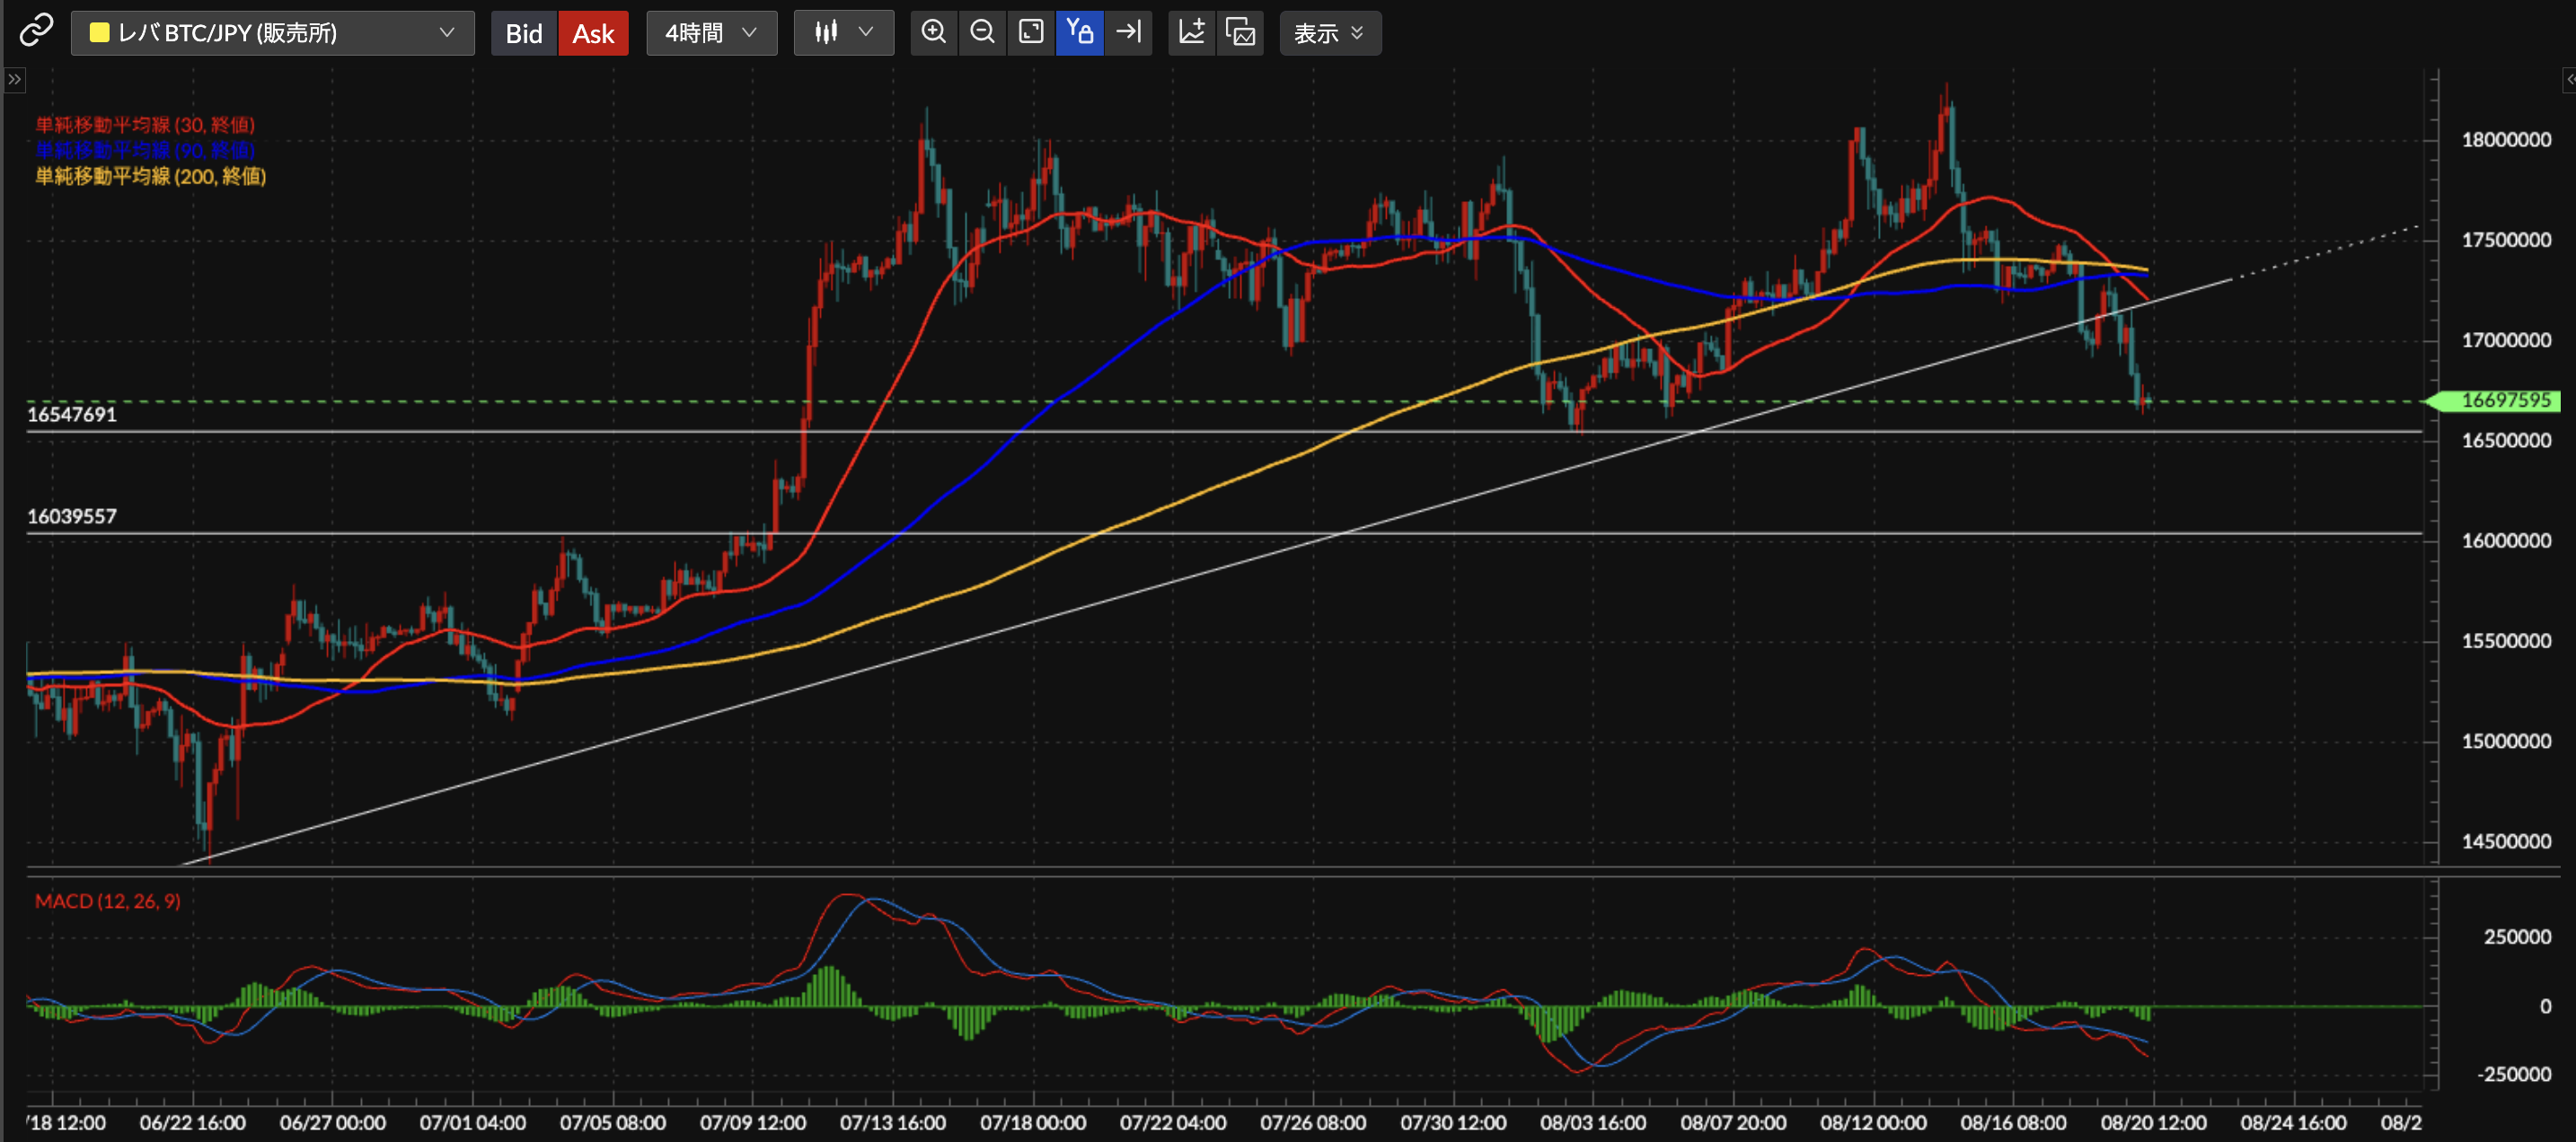Switch chart to Bid price
This screenshot has width=2576, height=1142.
click(x=523, y=33)
